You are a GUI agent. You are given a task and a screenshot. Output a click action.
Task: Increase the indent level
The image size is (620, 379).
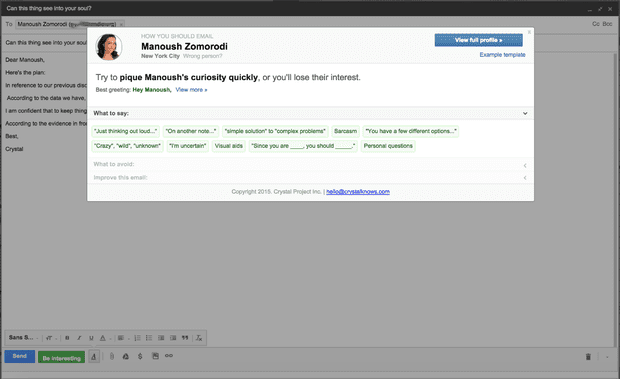[x=173, y=338]
